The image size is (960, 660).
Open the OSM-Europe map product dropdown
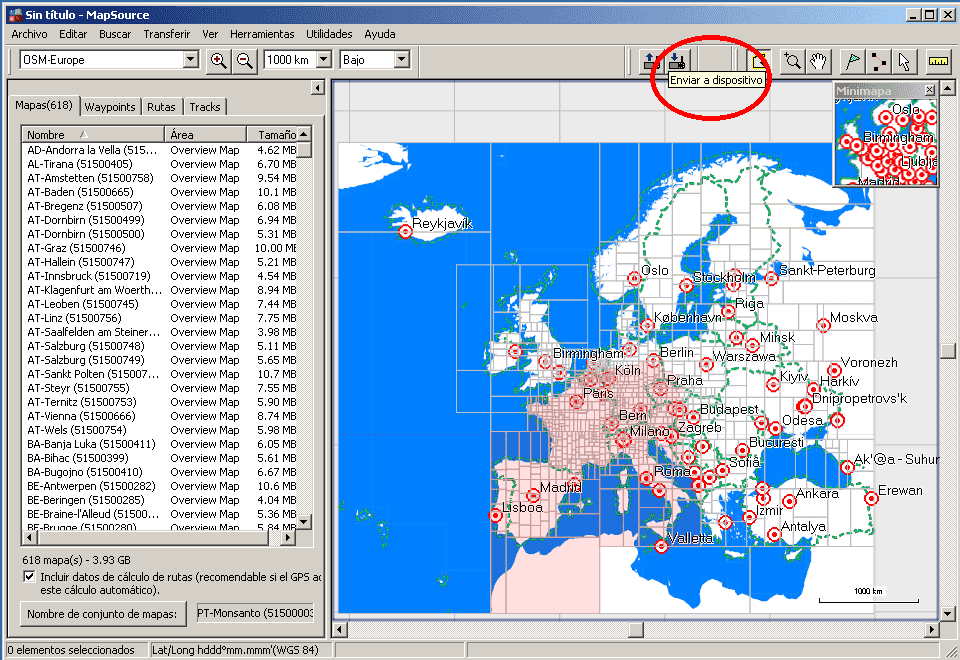(191, 59)
